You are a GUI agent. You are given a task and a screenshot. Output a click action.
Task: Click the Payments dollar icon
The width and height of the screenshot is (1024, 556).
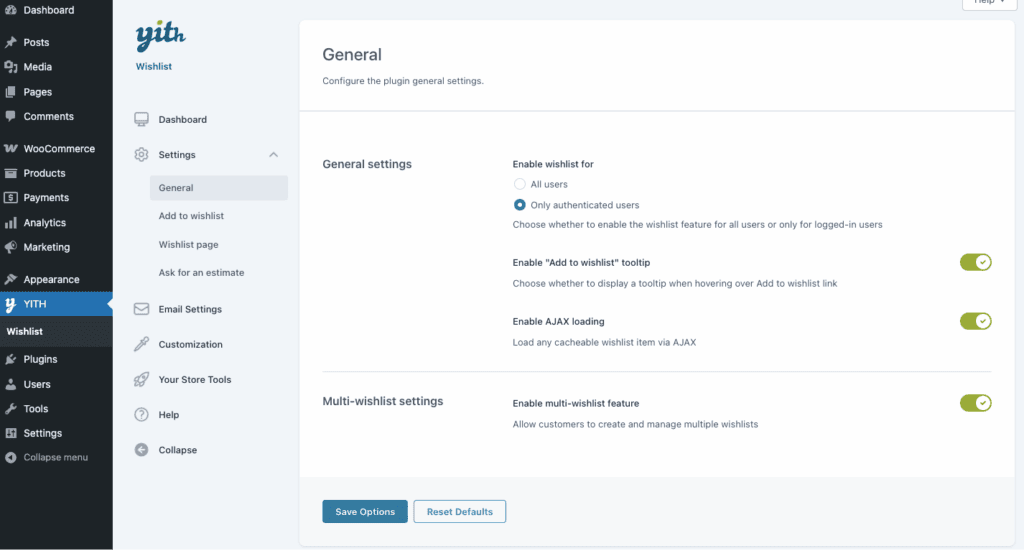10,197
